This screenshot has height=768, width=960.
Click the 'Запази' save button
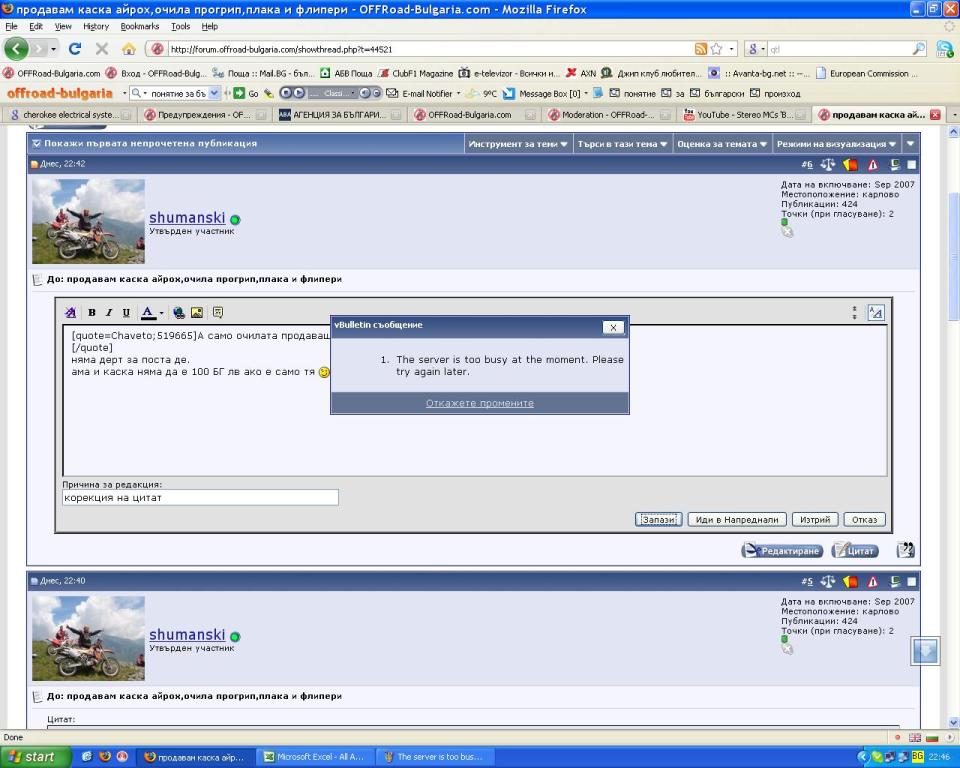[x=658, y=520]
